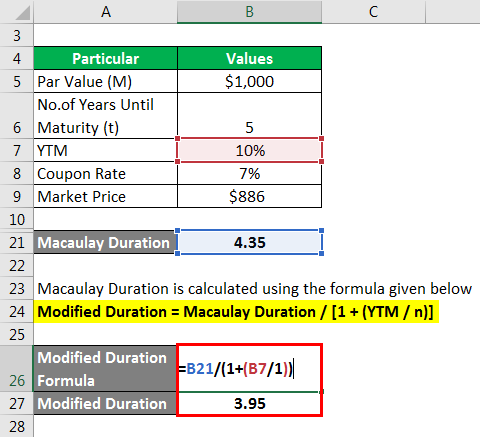
Task: Click the '=B21/(1+(B7/1))' formula cell
Action: (x=249, y=369)
